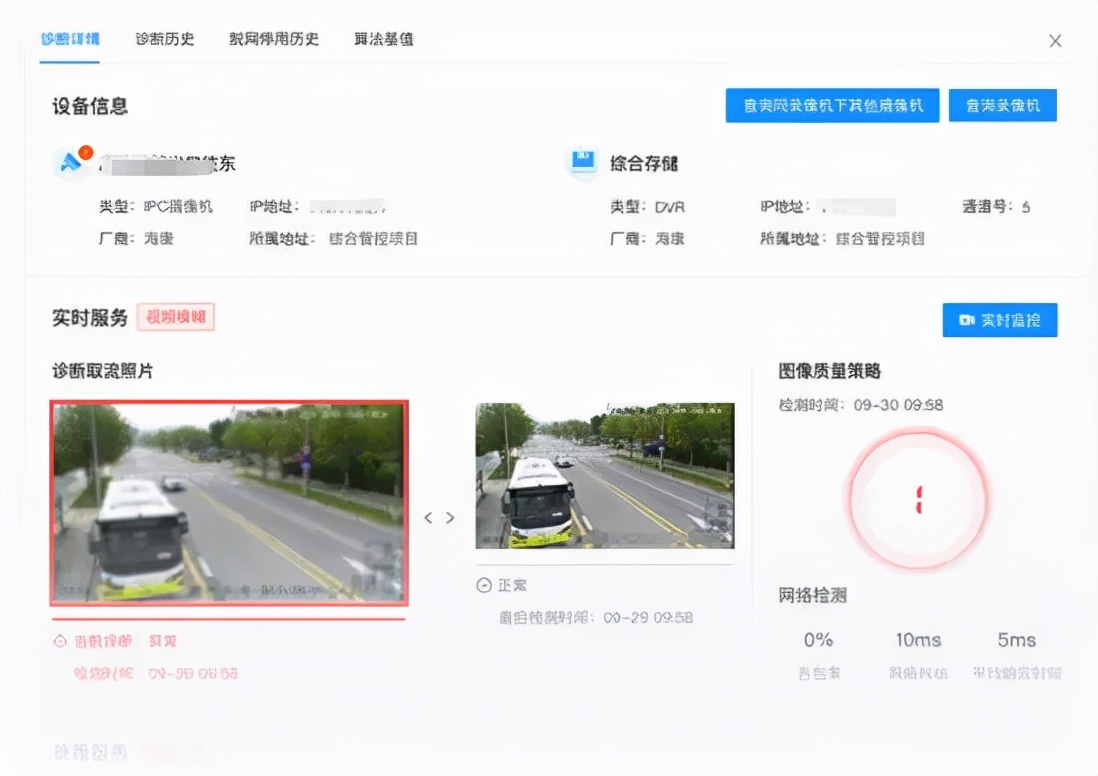Screen dimensions: 1098x776
Task: Click the camera device icon with orange badge
Action: [x=73, y=162]
